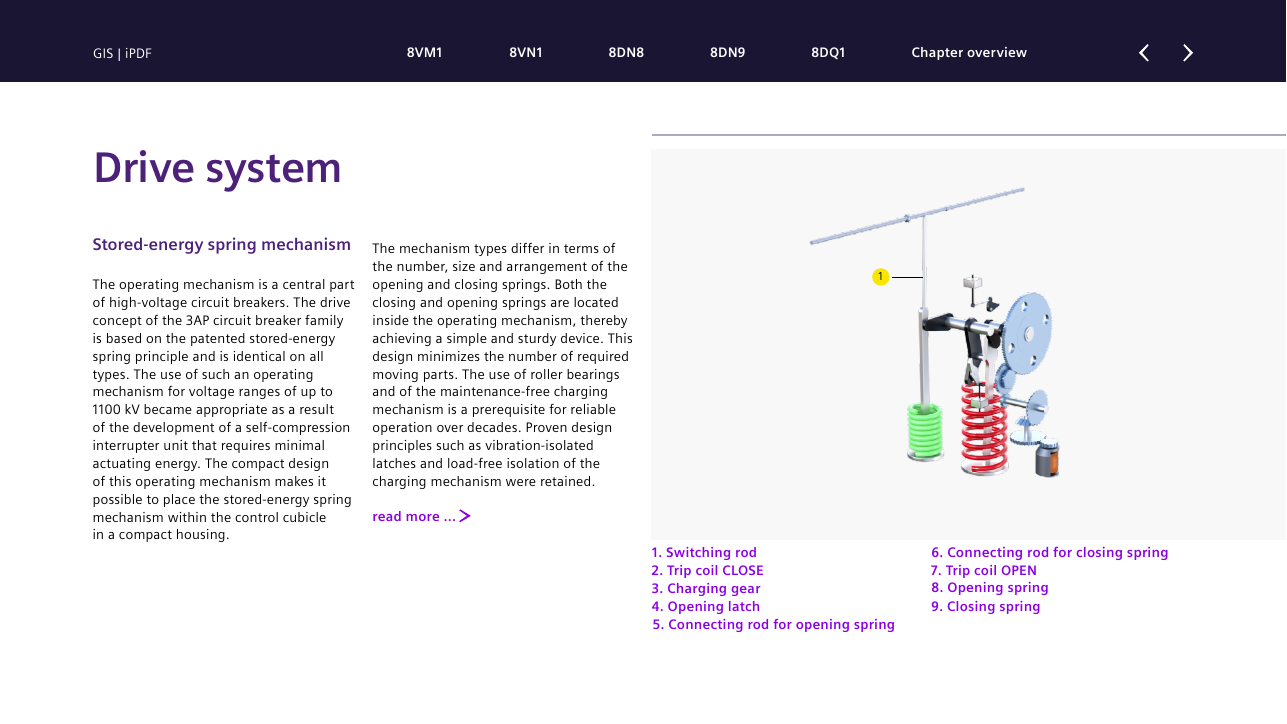Select legend item 7. Trip coil OPEN

point(984,570)
